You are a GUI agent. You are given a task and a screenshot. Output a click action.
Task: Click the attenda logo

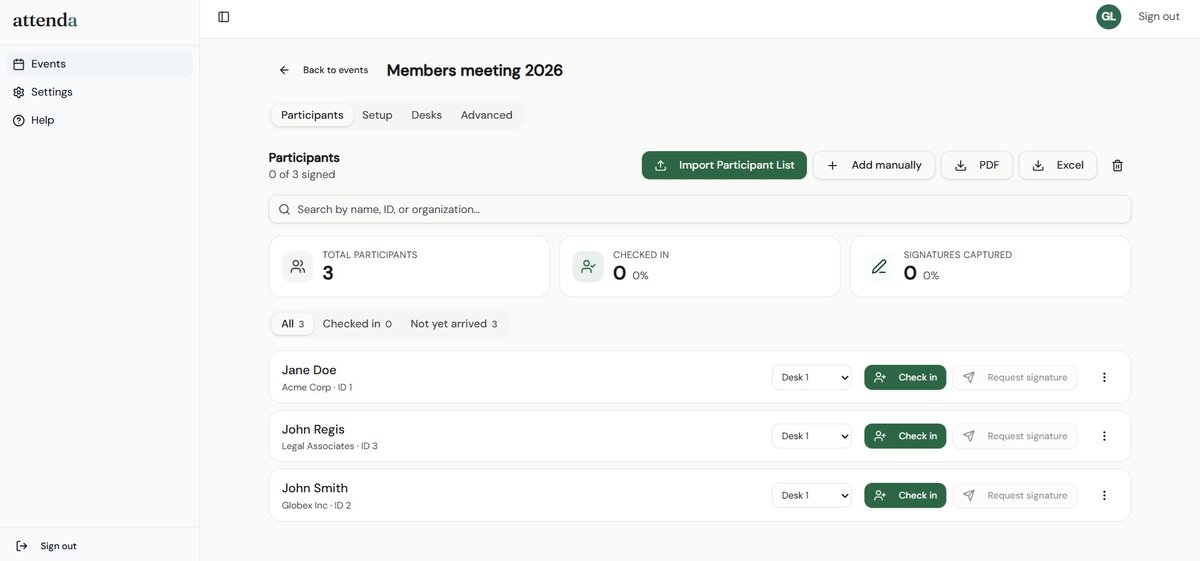(45, 19)
